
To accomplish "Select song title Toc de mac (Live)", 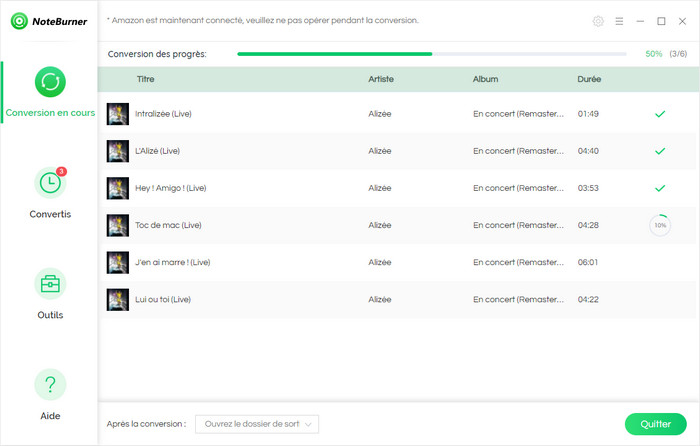I will (x=168, y=225).
